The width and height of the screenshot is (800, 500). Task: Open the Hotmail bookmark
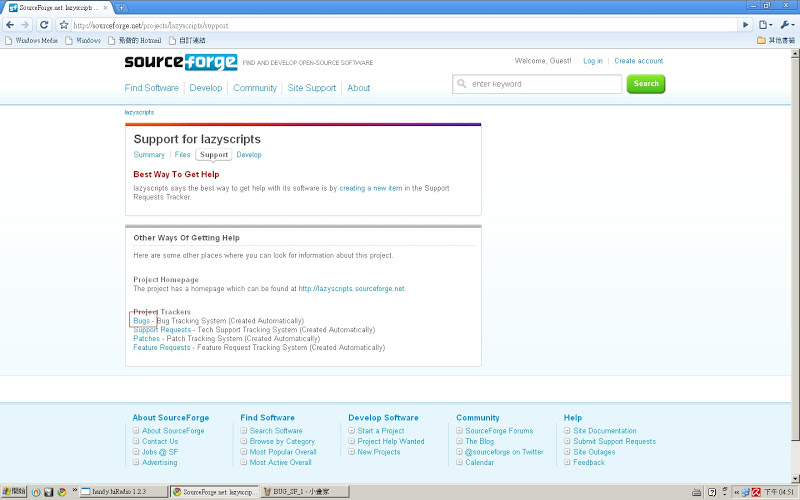(x=135, y=40)
